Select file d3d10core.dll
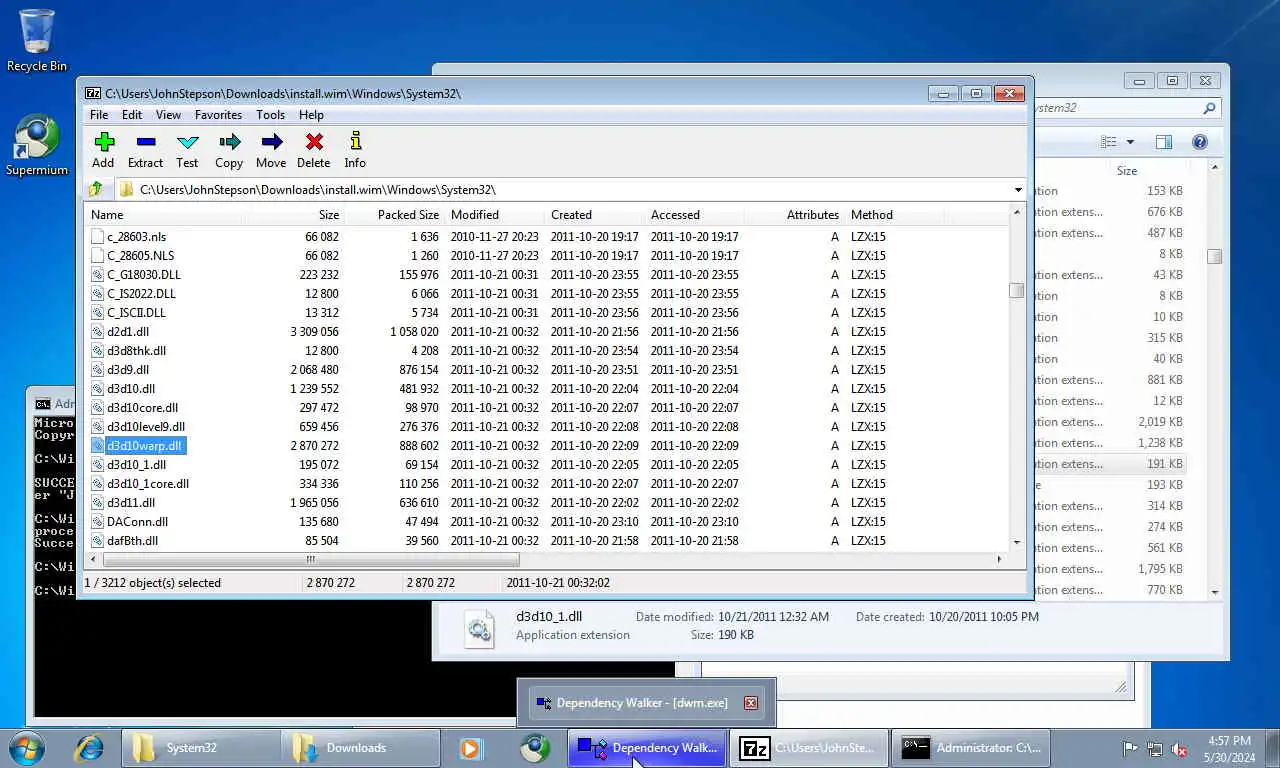The width and height of the screenshot is (1280, 768). click(142, 408)
